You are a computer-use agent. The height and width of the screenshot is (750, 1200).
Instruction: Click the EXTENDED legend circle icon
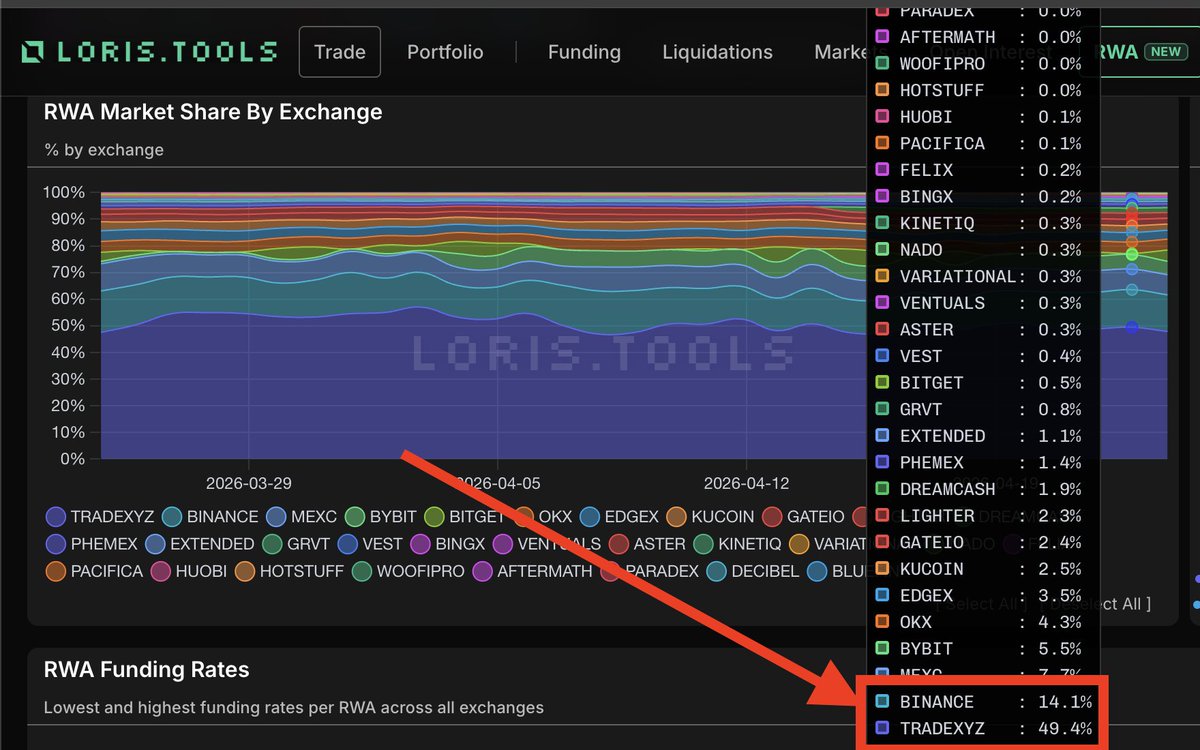point(155,544)
